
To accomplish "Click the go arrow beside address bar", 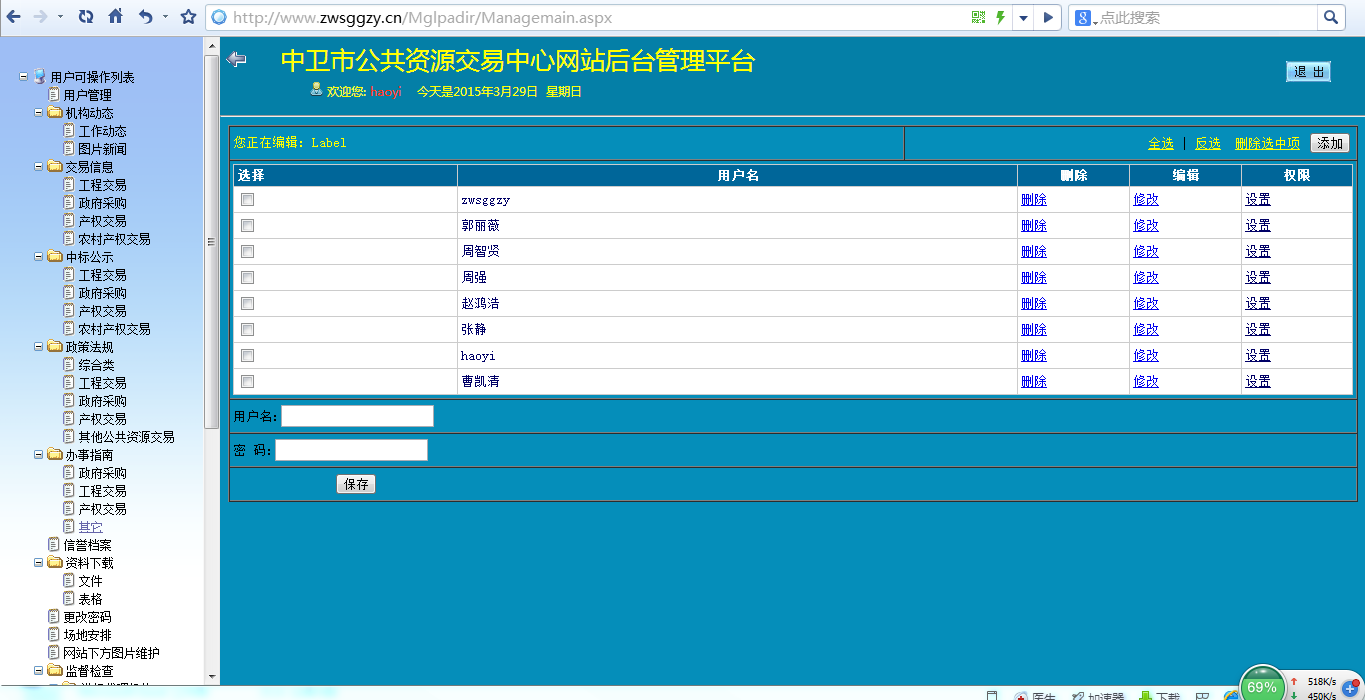I will coord(1048,18).
